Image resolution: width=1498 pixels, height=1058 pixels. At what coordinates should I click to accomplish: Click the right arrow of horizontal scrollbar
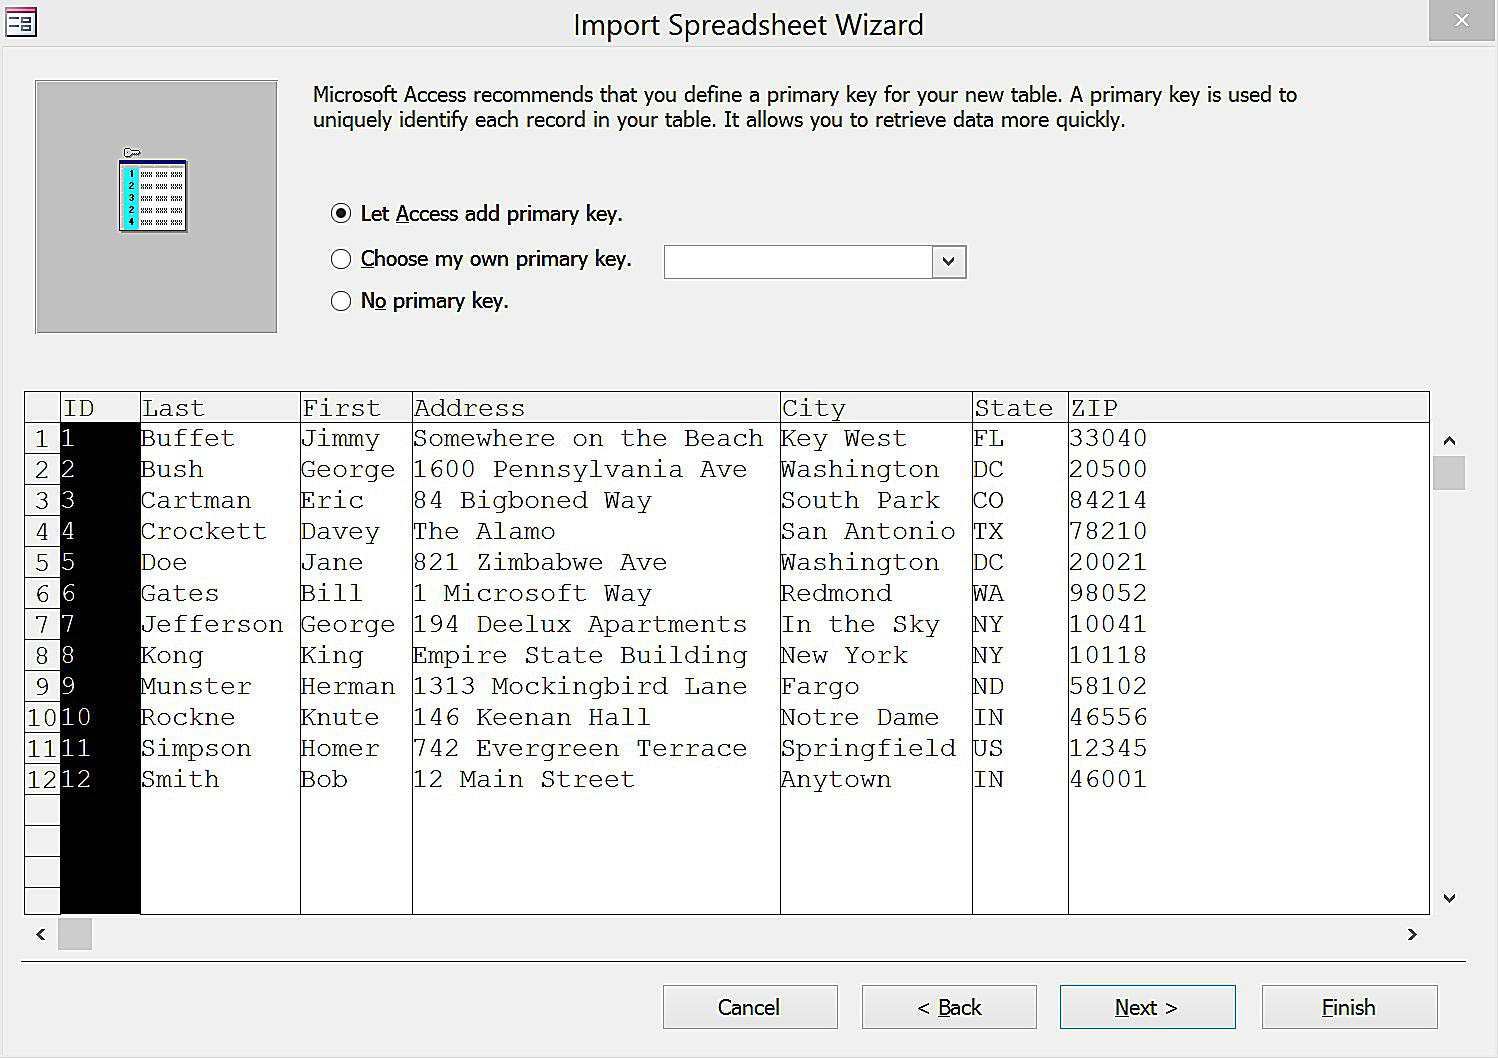1413,934
